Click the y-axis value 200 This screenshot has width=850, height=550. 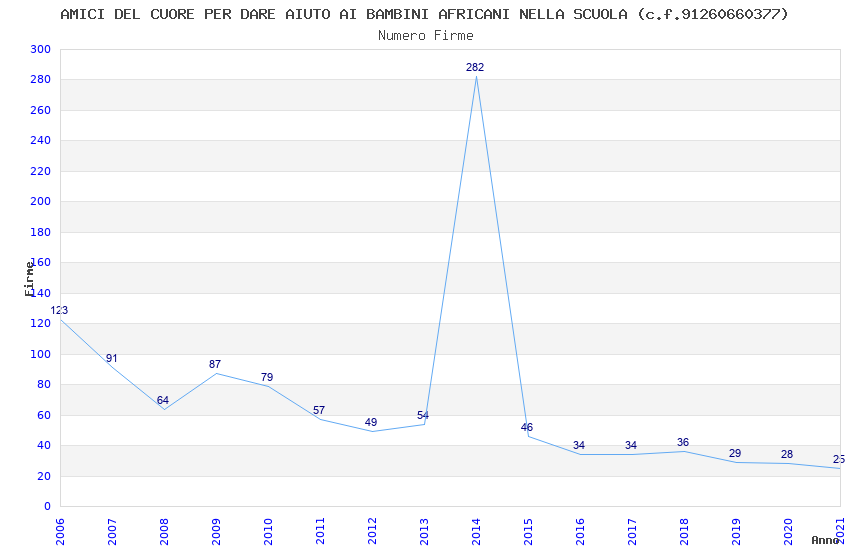pos(41,201)
